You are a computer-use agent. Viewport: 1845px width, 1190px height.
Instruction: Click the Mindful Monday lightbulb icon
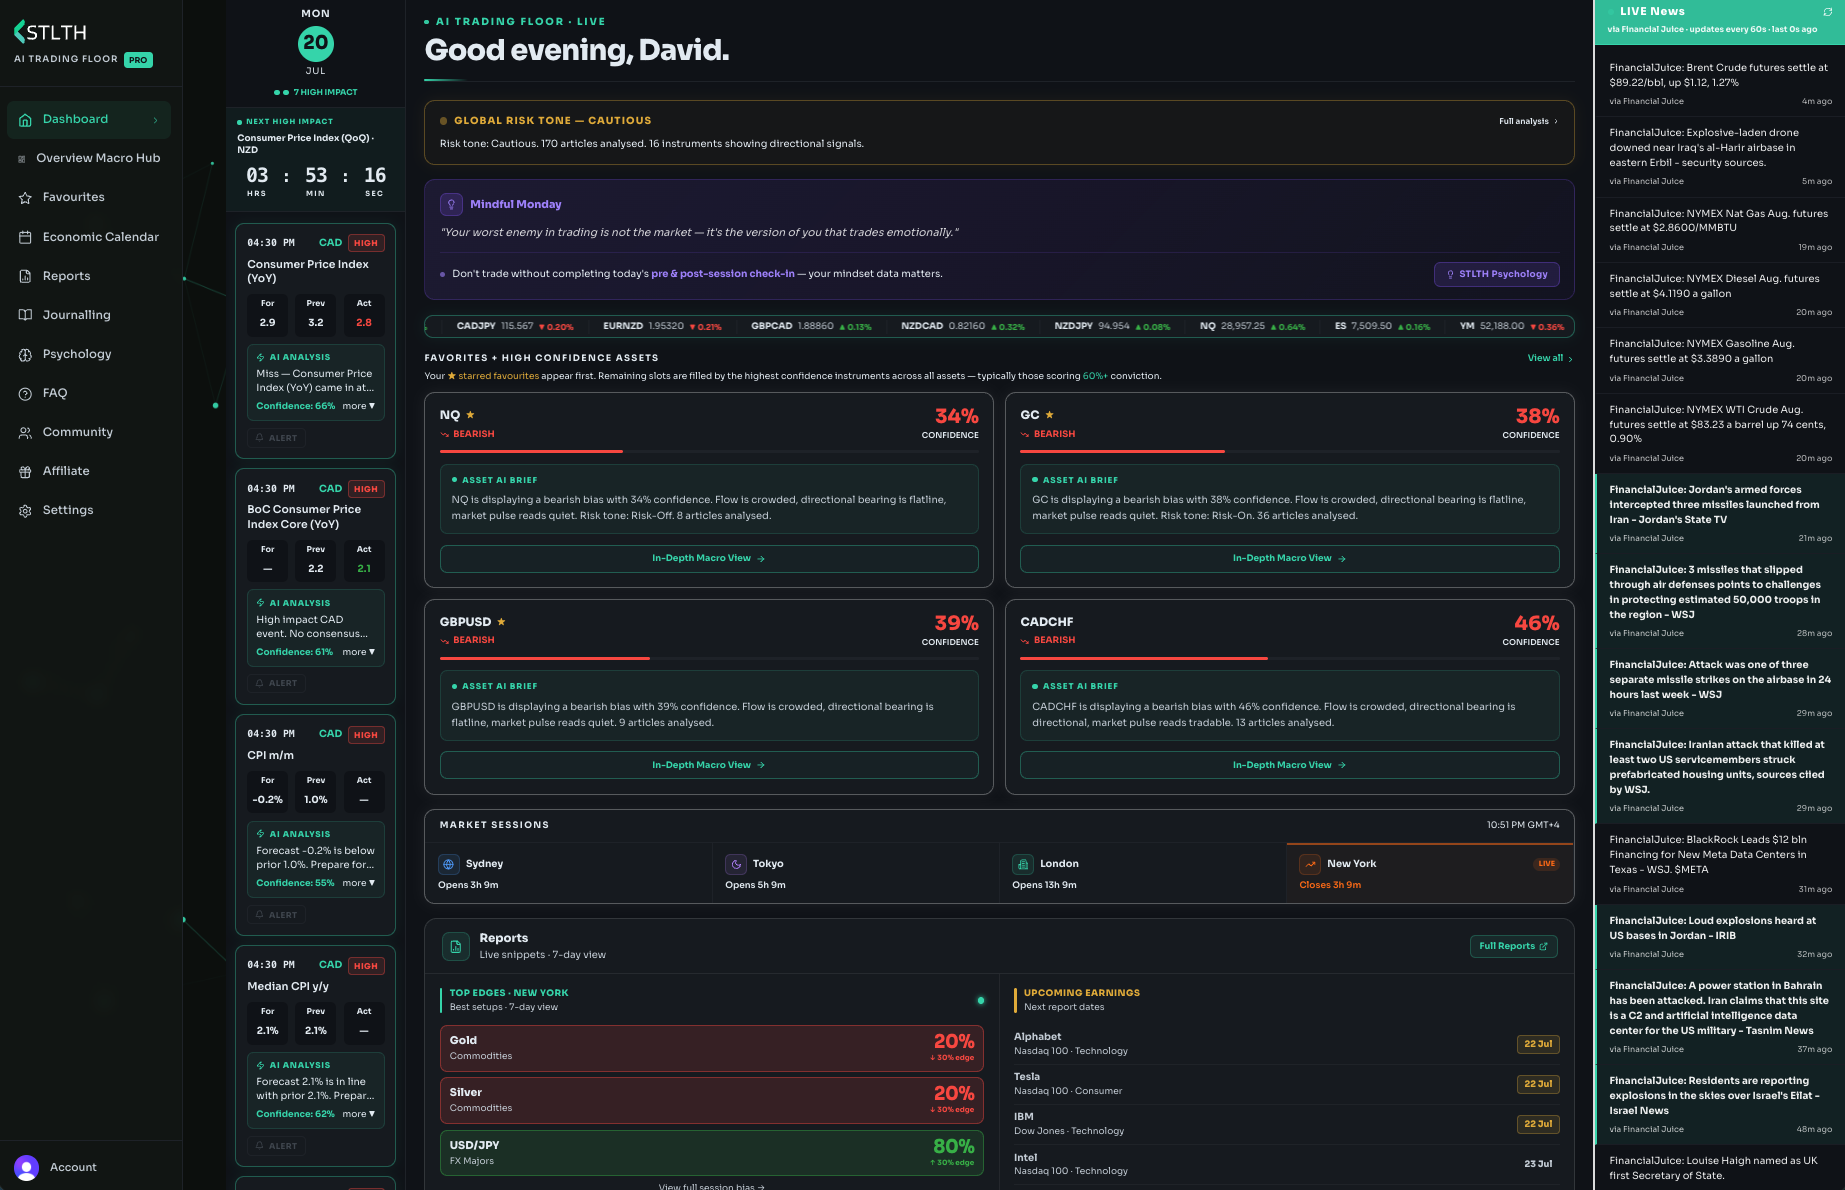coord(451,204)
